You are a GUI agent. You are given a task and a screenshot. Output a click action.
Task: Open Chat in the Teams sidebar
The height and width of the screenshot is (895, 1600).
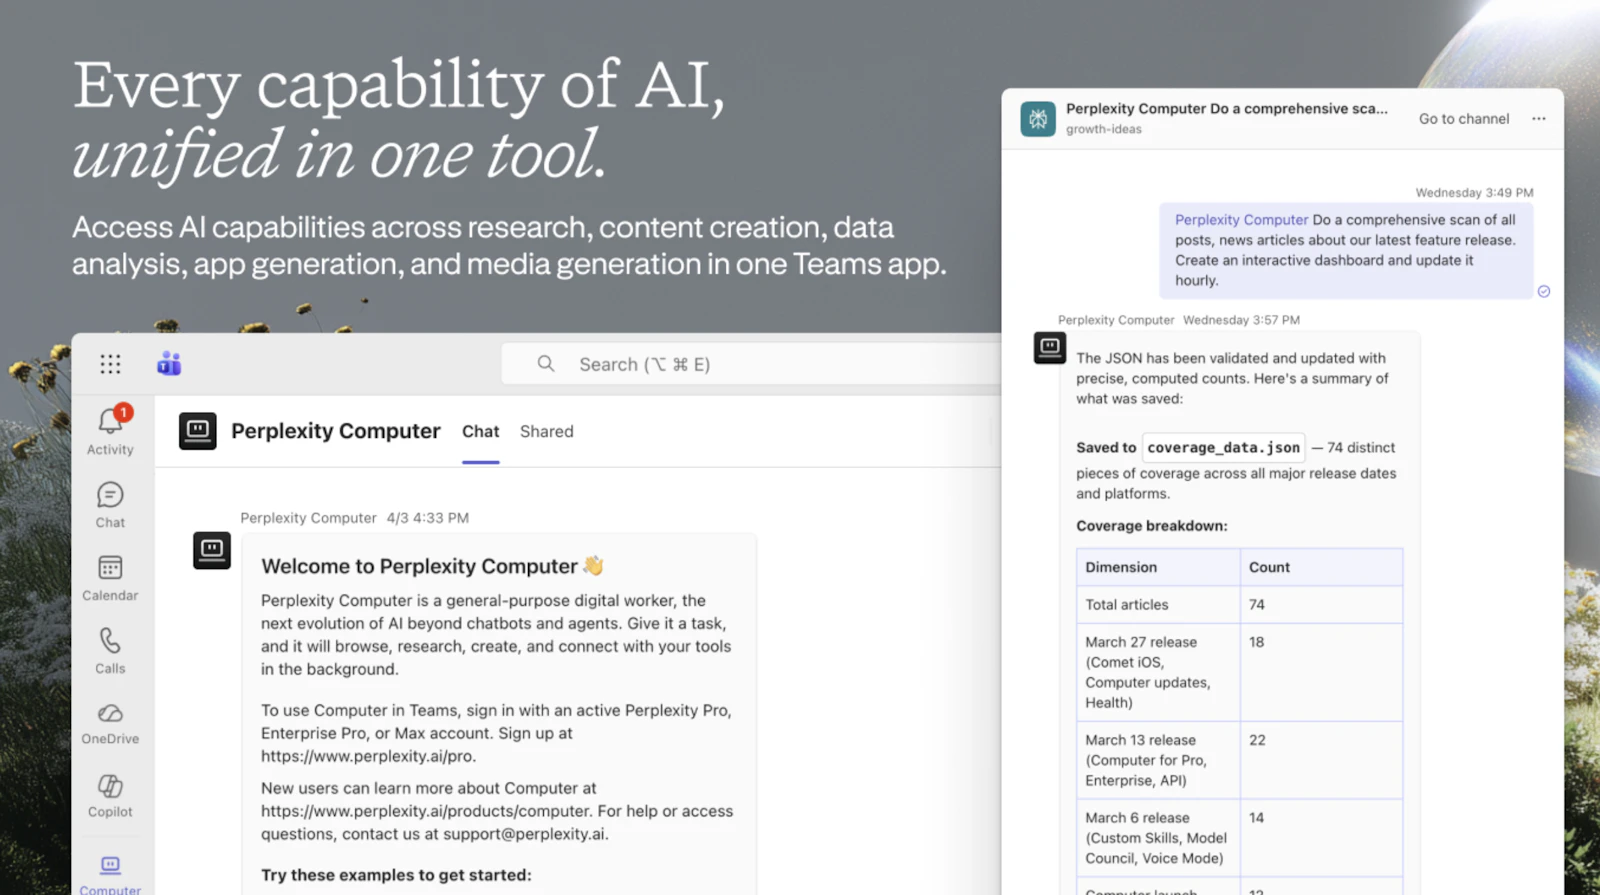[110, 505]
